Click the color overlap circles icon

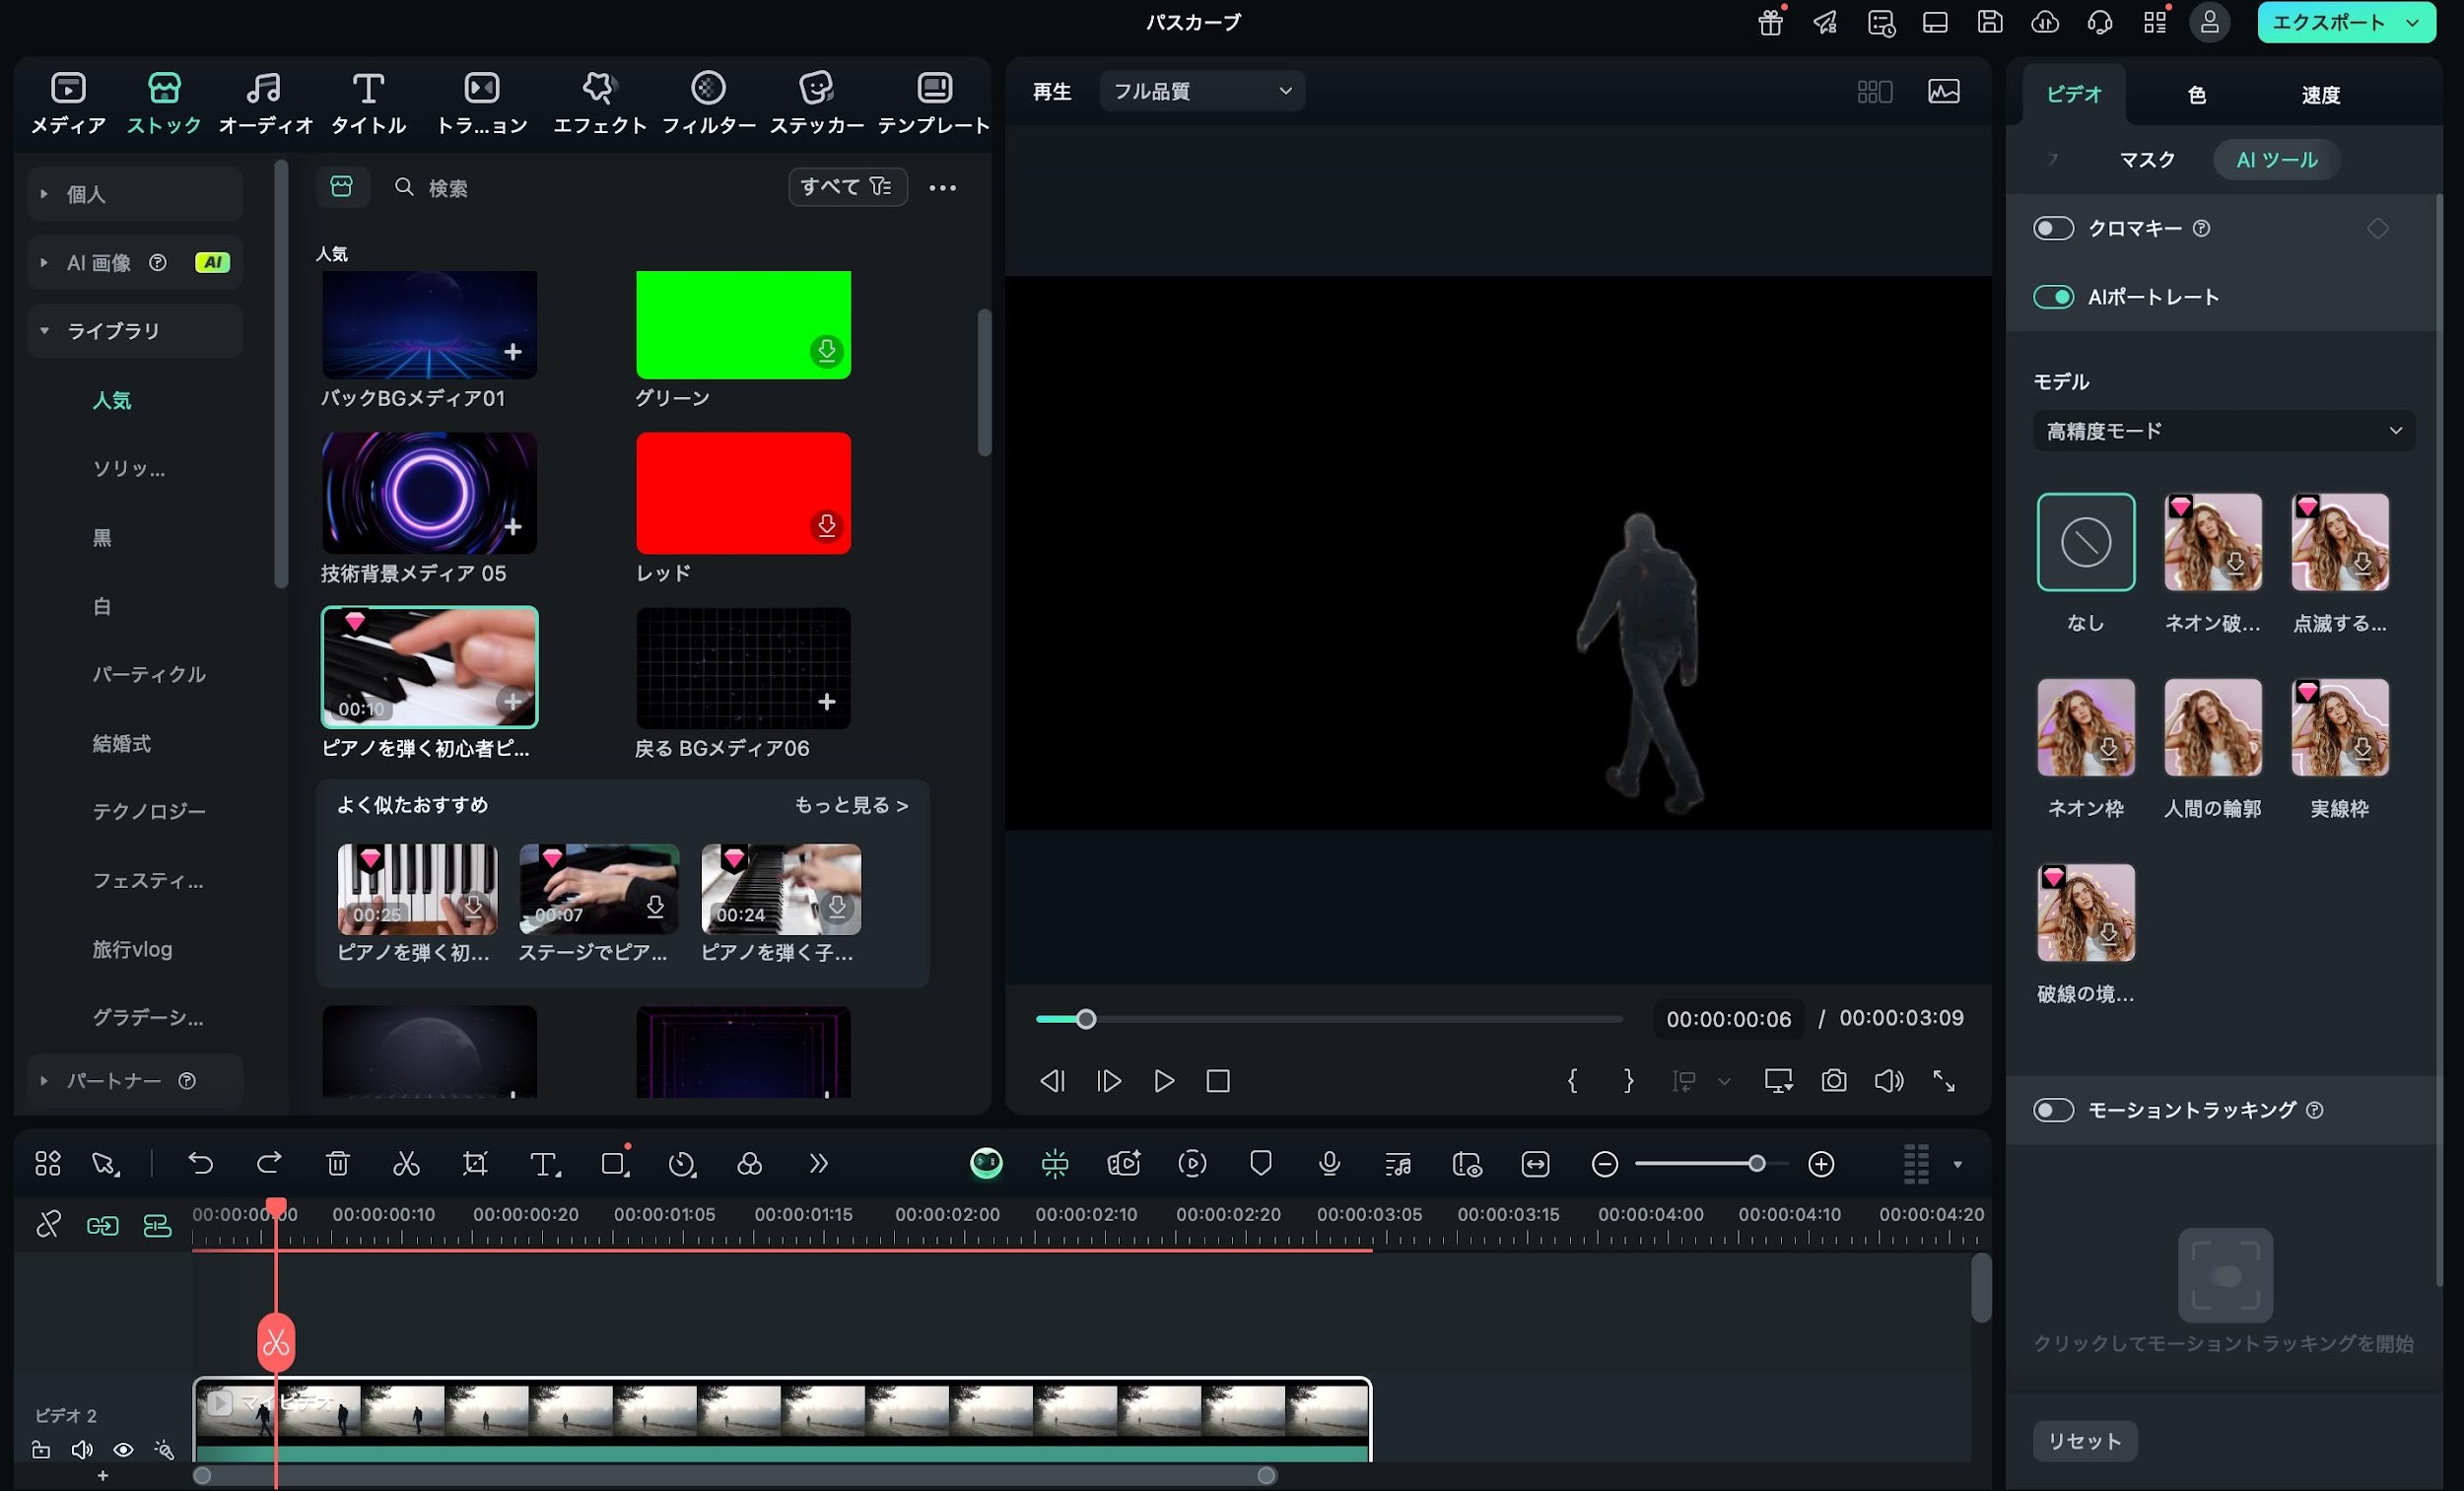(x=749, y=1163)
